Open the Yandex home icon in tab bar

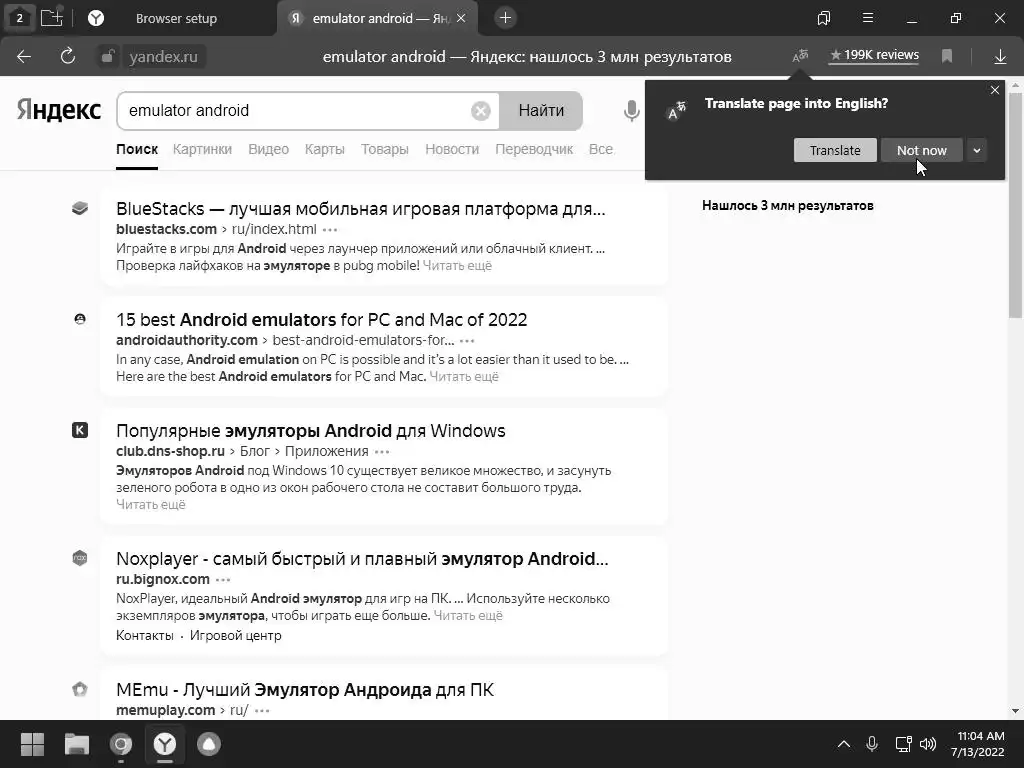pos(96,18)
